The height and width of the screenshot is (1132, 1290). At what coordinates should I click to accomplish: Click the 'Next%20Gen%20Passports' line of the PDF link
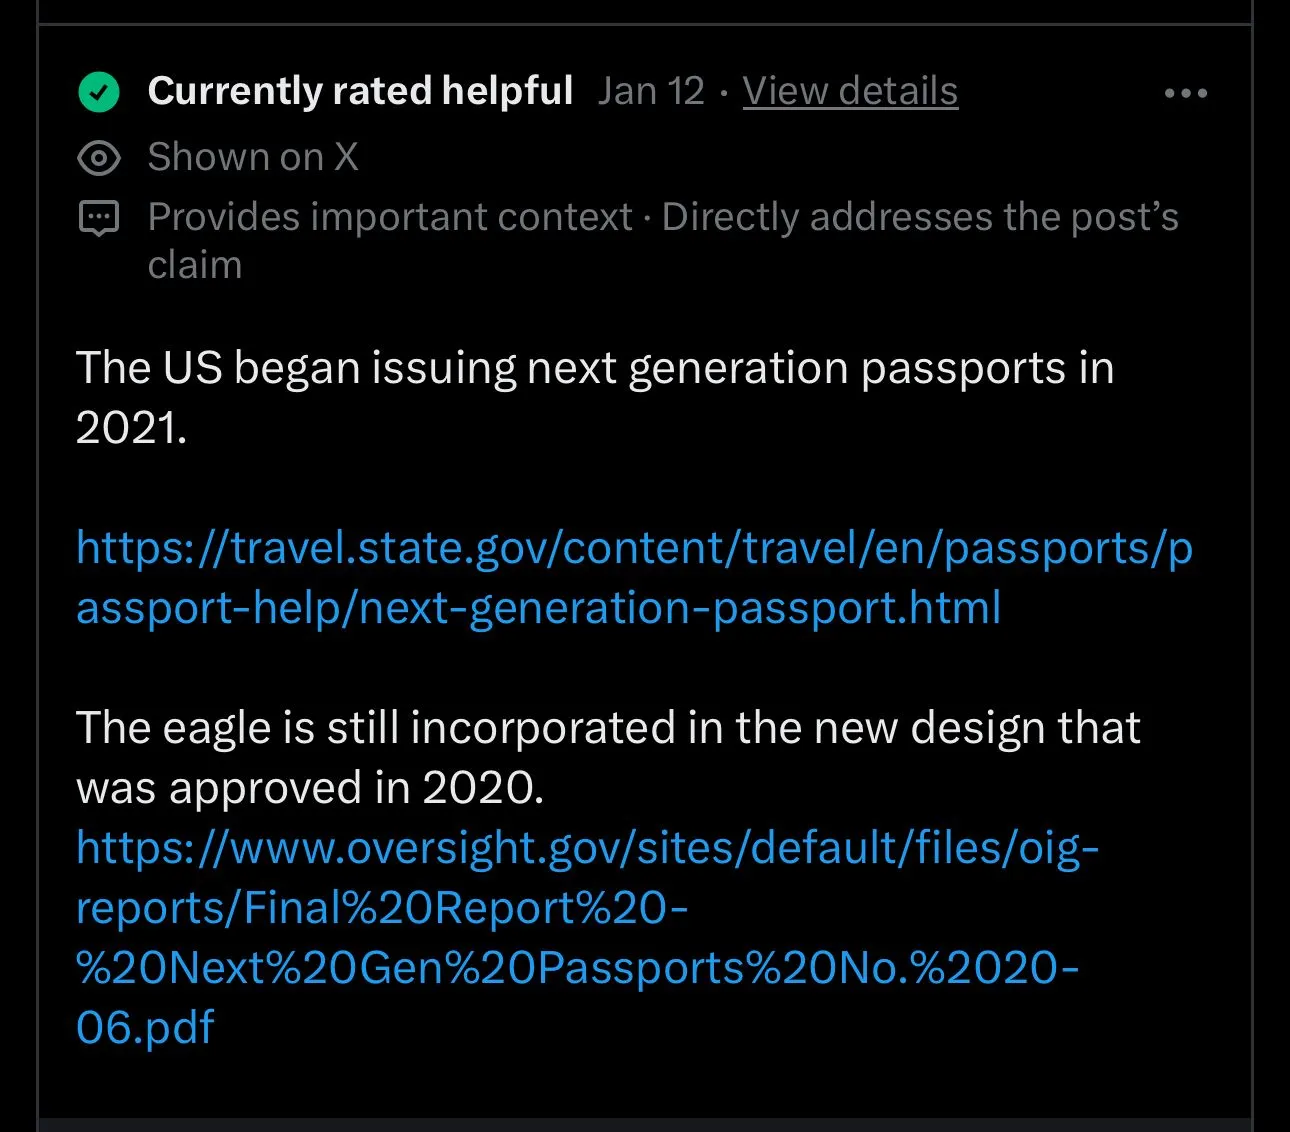(x=577, y=968)
